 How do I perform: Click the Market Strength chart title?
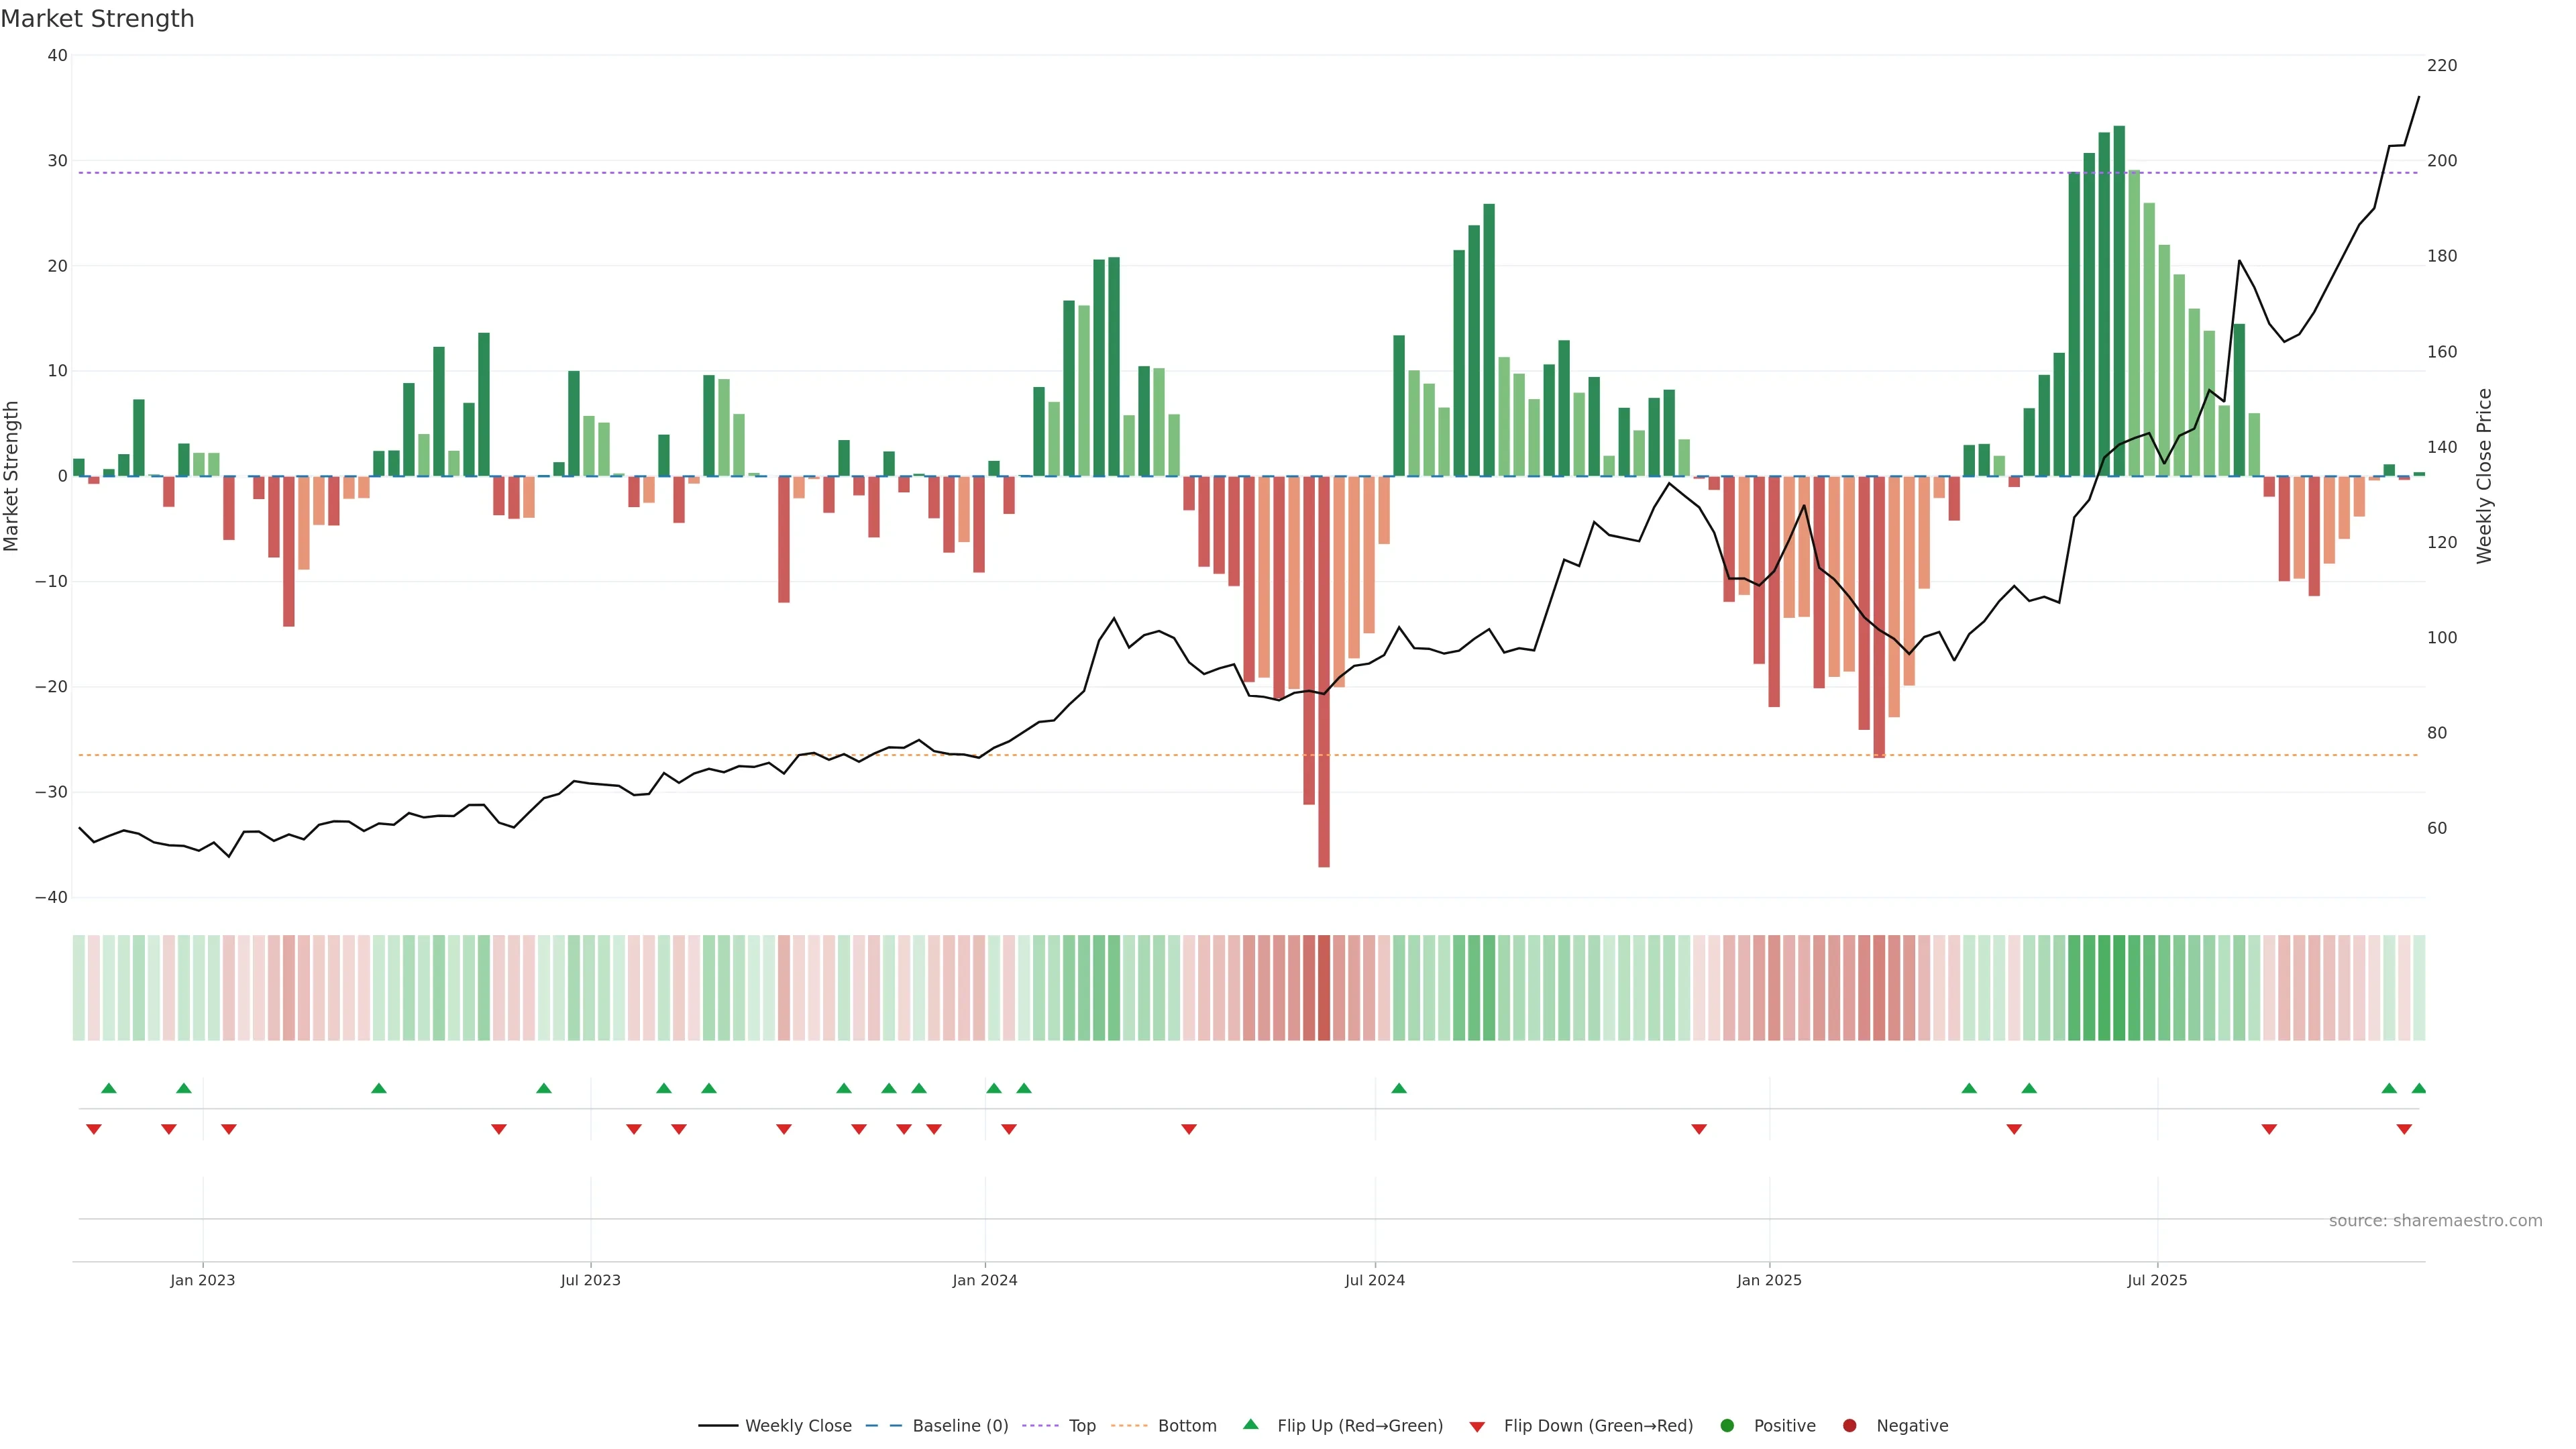(97, 19)
